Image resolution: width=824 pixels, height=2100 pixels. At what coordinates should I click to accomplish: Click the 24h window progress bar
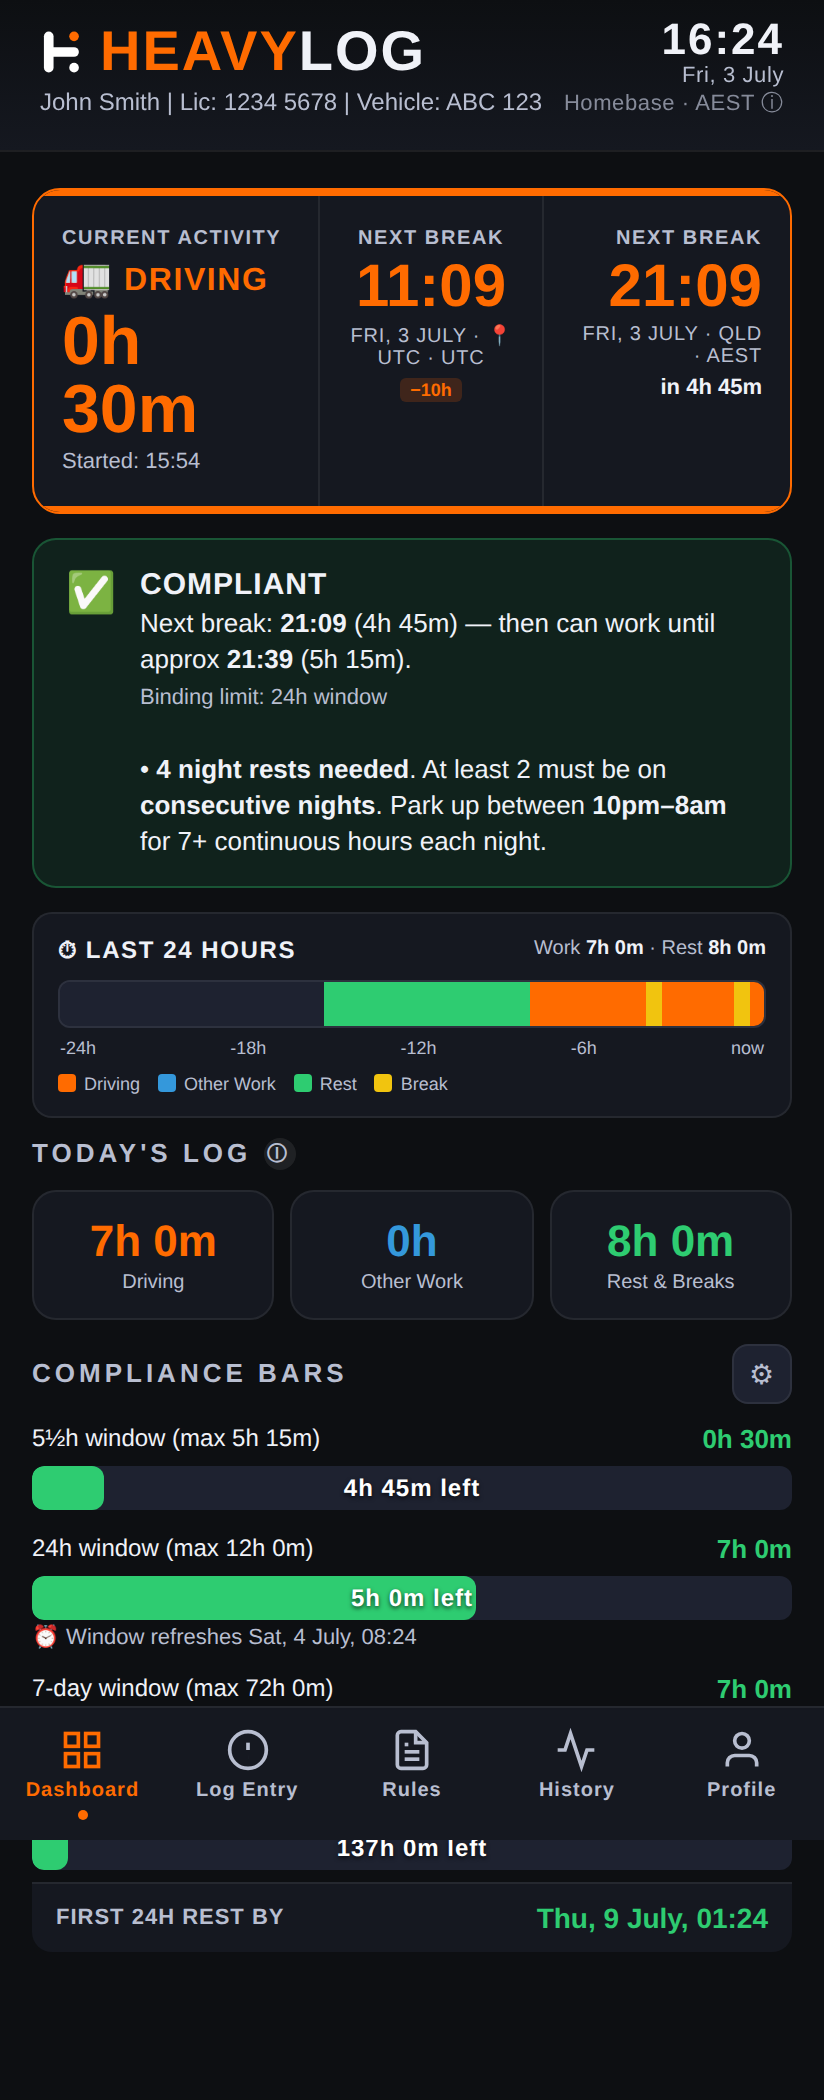click(412, 1598)
